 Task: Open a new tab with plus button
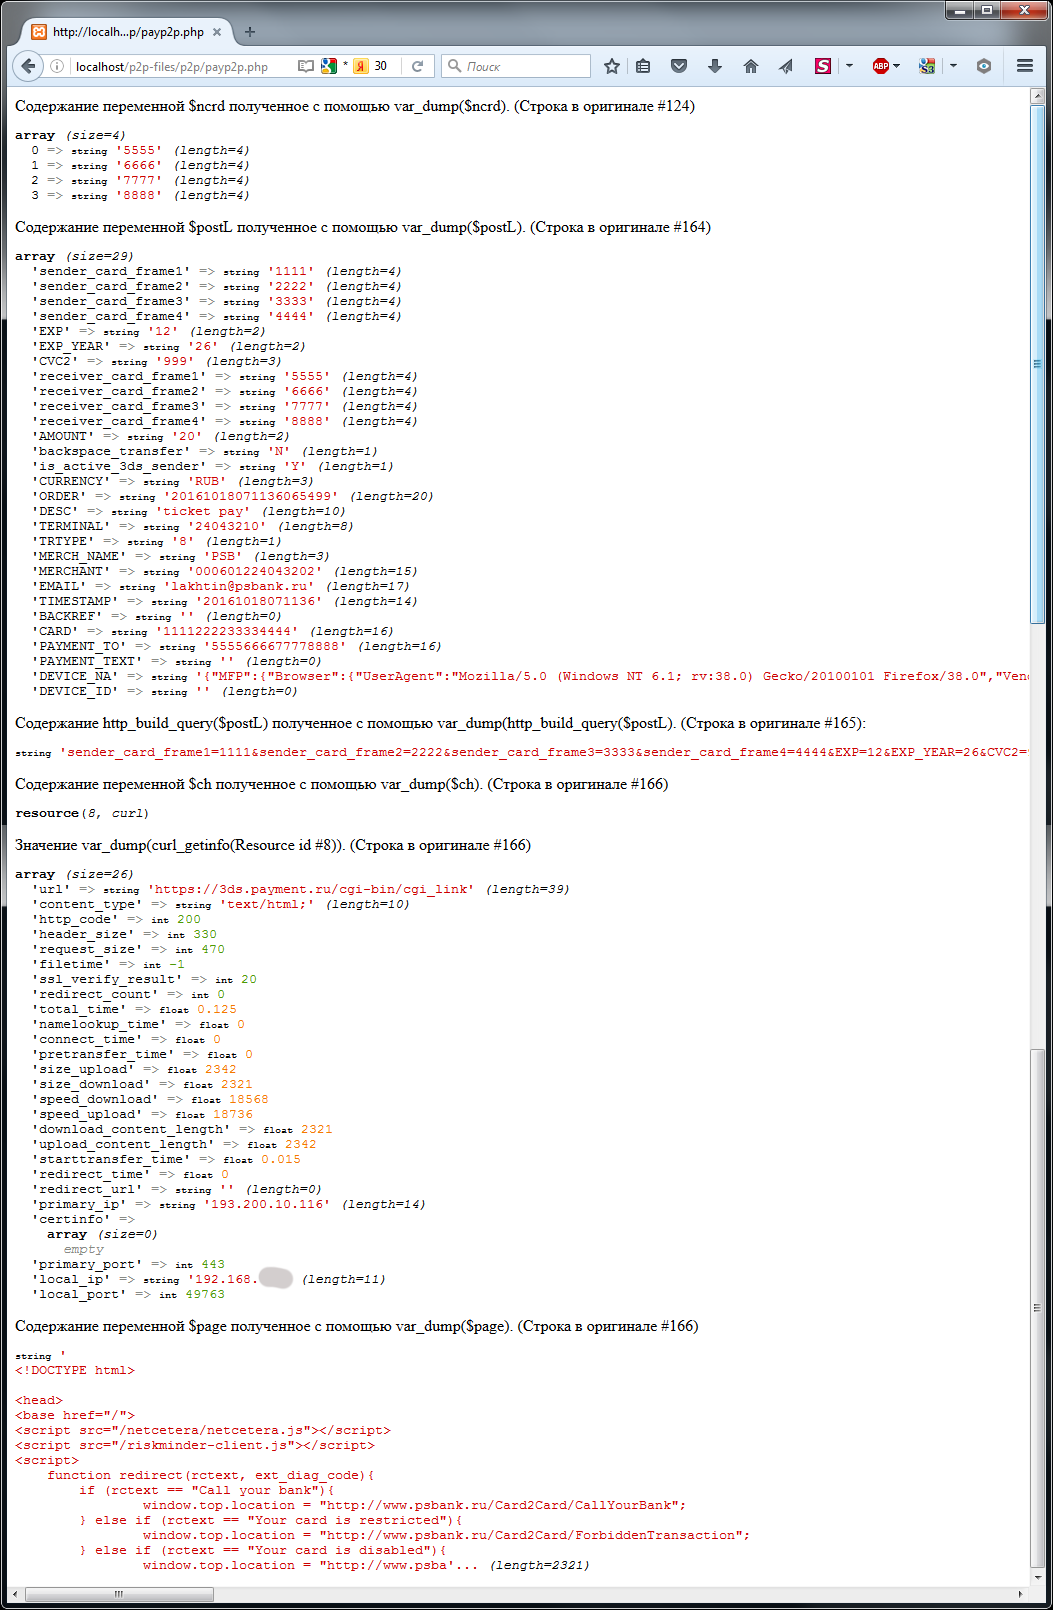click(x=250, y=31)
